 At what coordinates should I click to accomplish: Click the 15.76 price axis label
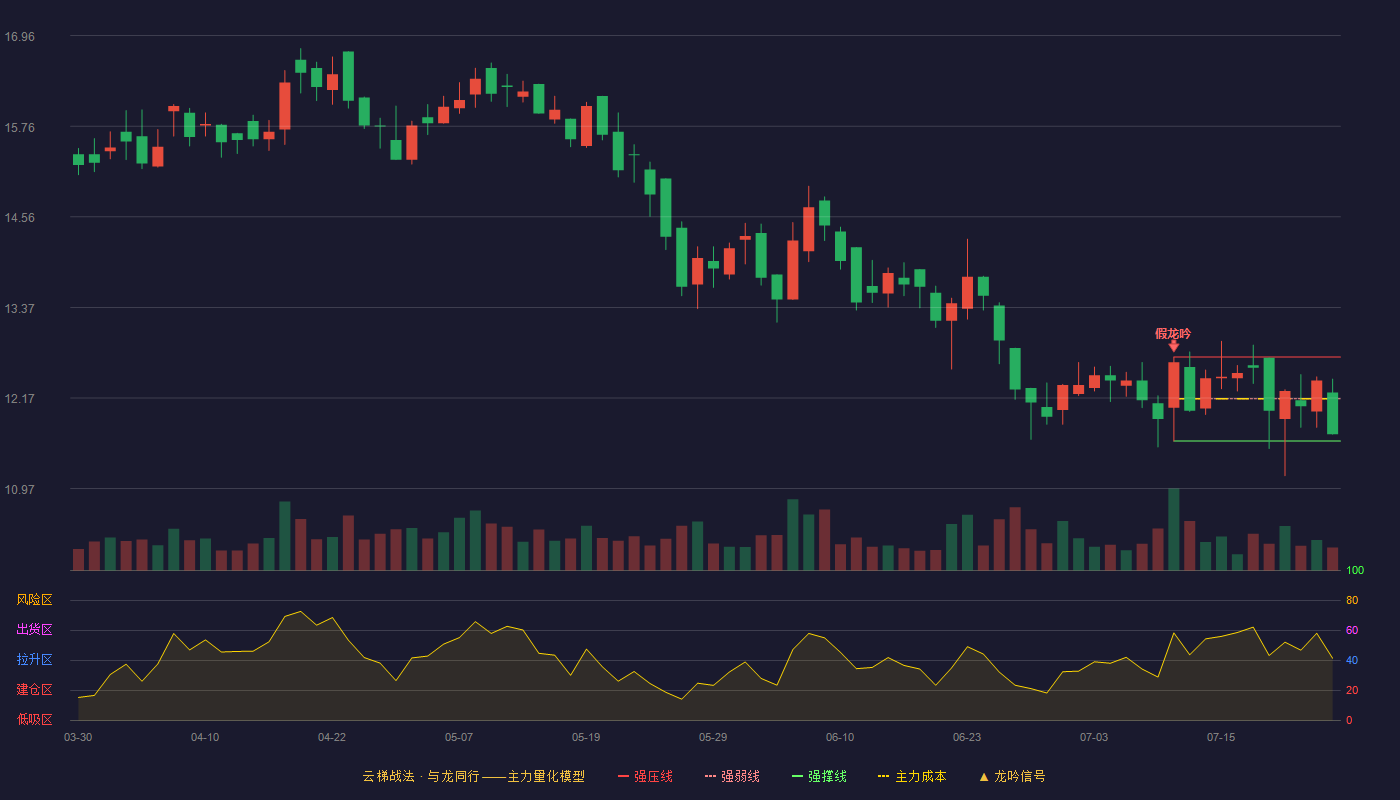[x=19, y=128]
